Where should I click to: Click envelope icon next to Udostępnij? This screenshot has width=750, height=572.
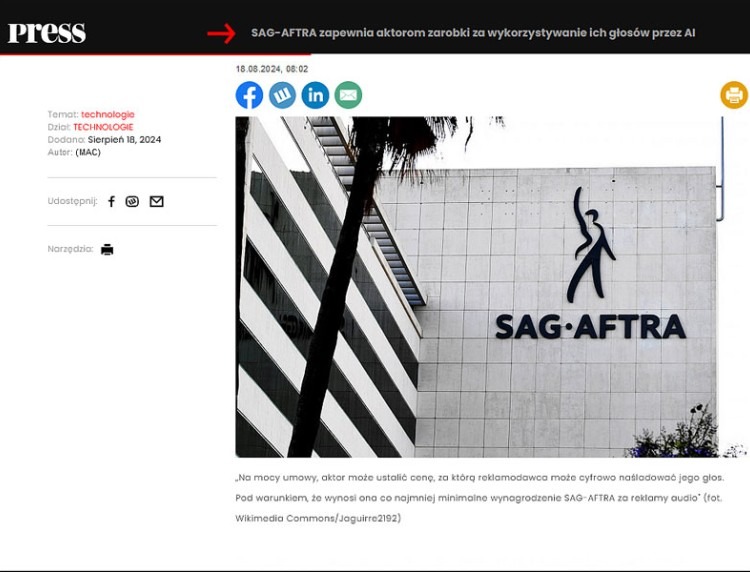(x=156, y=201)
